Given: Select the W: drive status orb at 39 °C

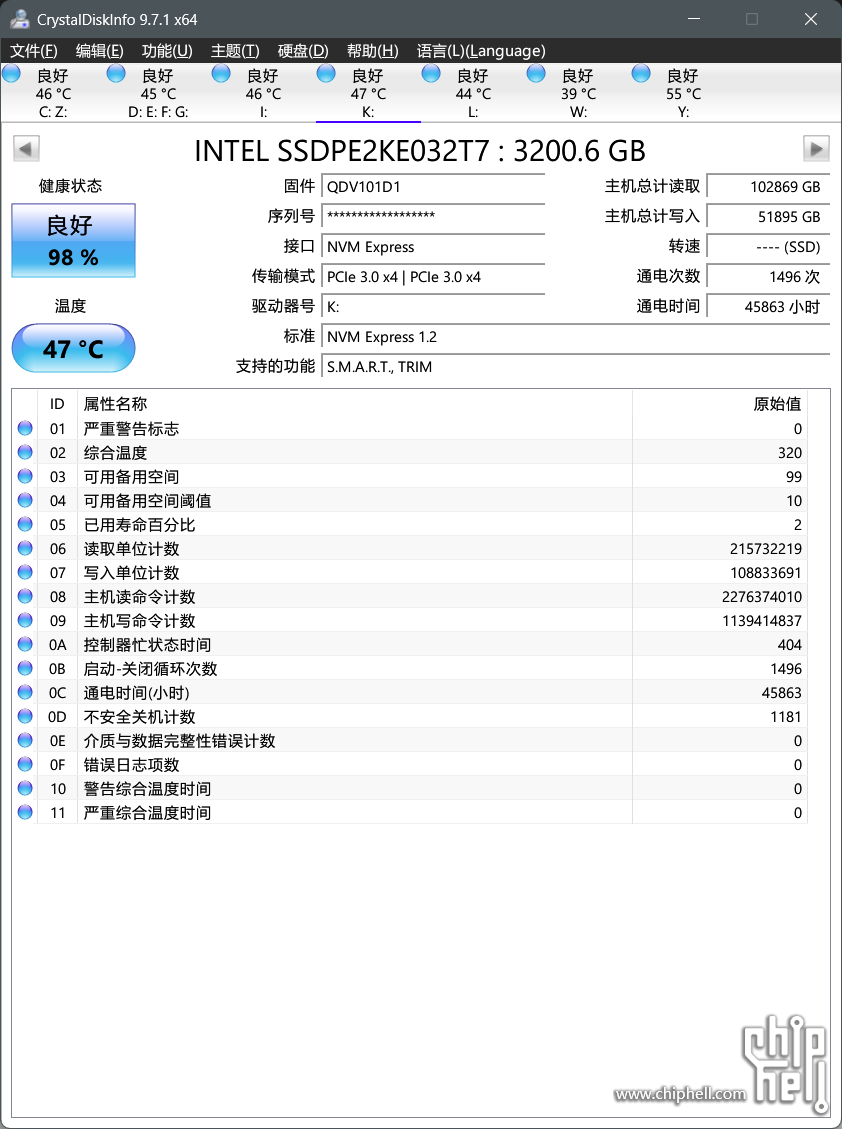Looking at the screenshot, I should click(536, 74).
